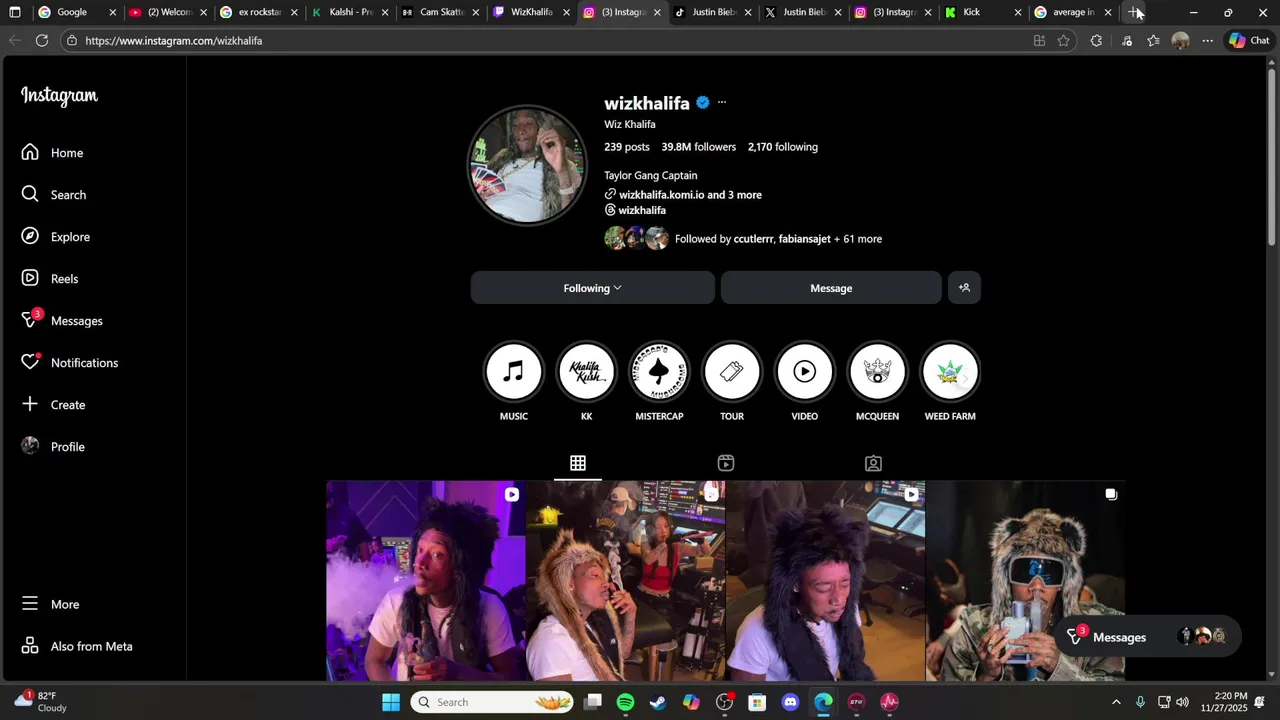Screen dimensions: 1280x720
Task: Open Profile in the sidebar
Action: point(54,447)
